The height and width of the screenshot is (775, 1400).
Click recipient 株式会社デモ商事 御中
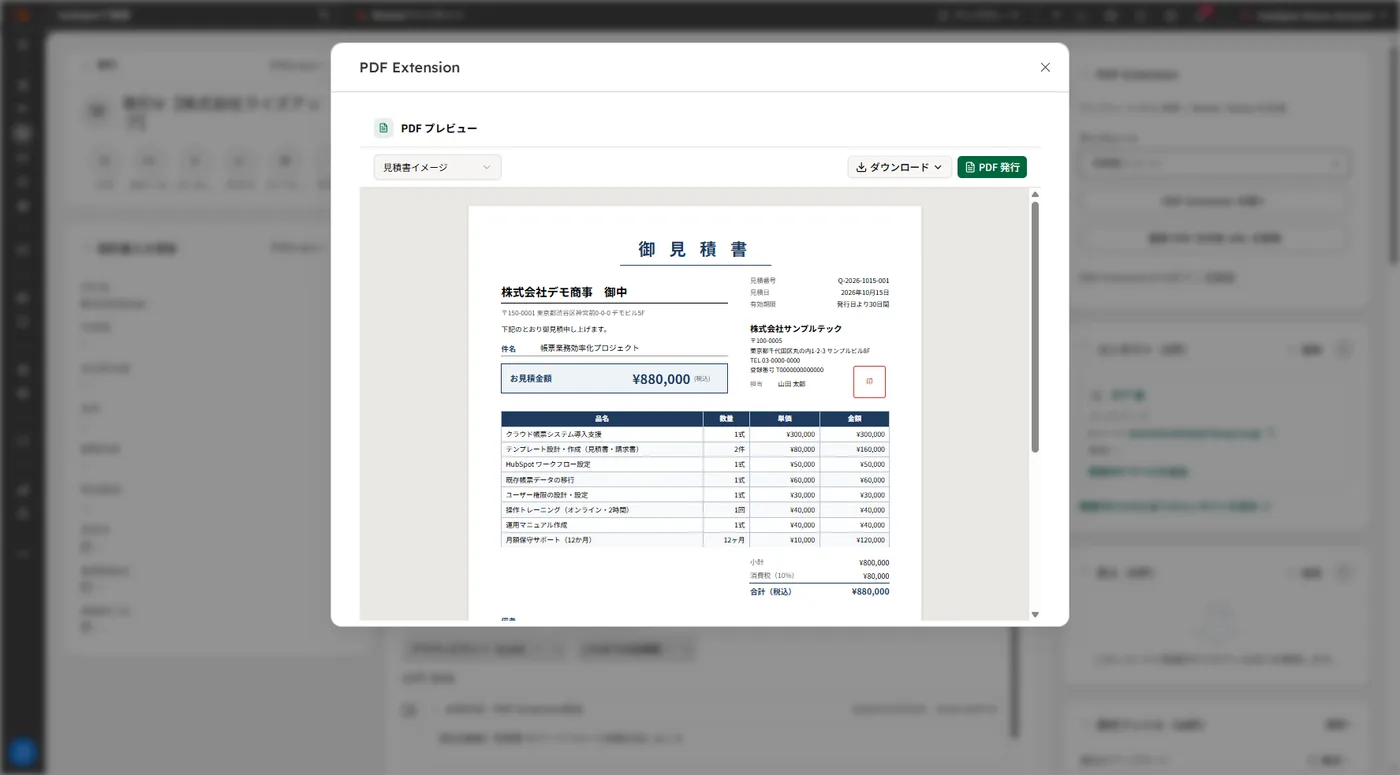[x=564, y=292]
